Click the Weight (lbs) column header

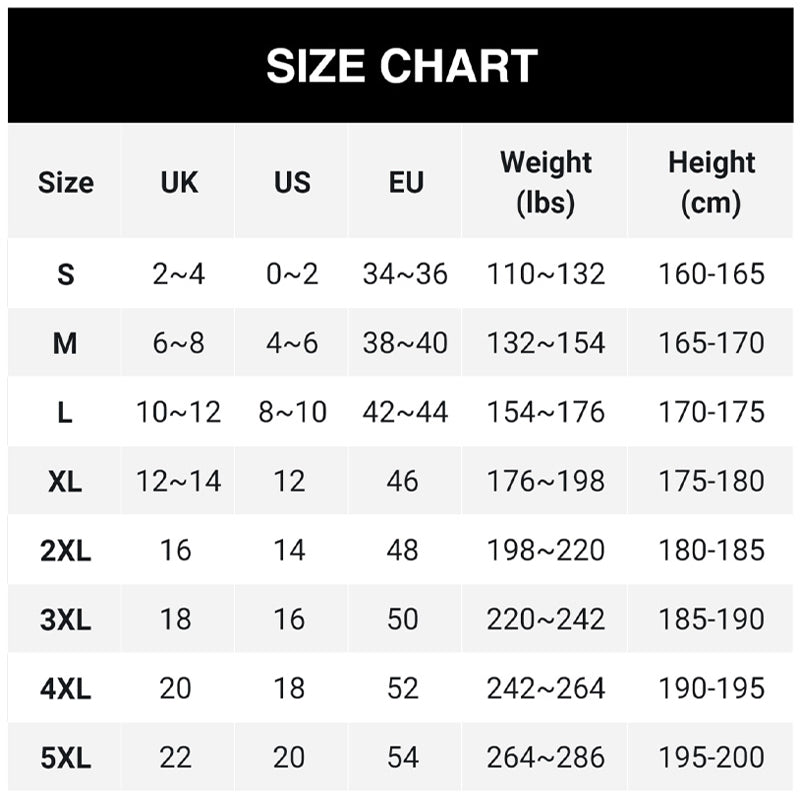pyautogui.click(x=546, y=182)
